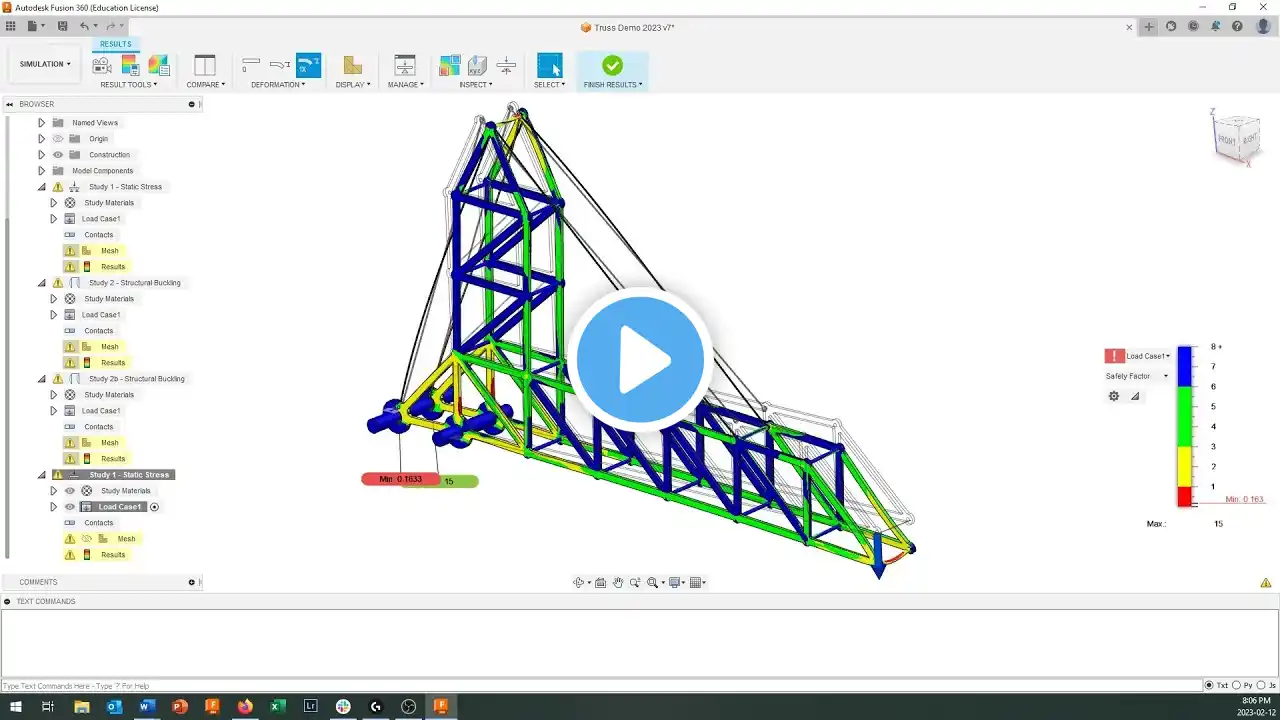
Task: Click the Legend Options icon in Result Tools
Action: click(x=130, y=66)
